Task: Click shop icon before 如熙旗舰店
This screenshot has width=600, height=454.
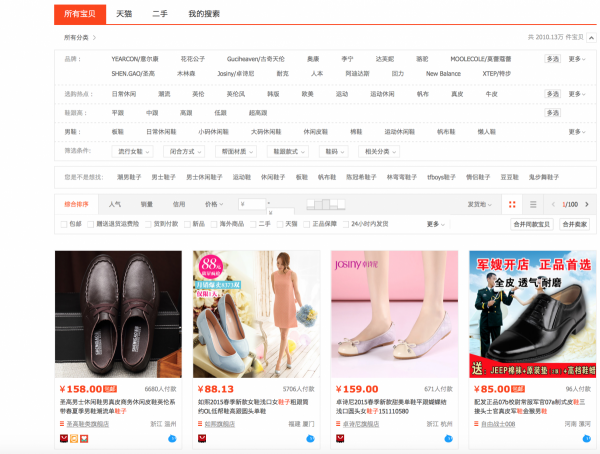Action: [x=200, y=424]
